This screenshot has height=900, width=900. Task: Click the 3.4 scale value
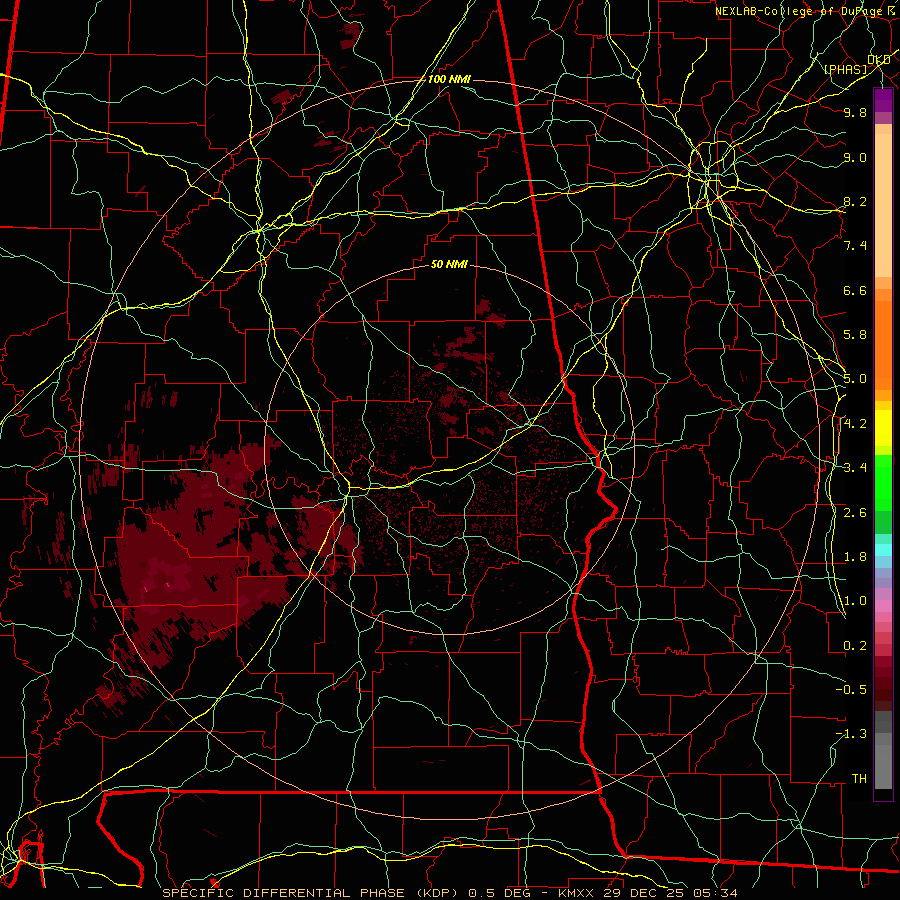click(855, 468)
